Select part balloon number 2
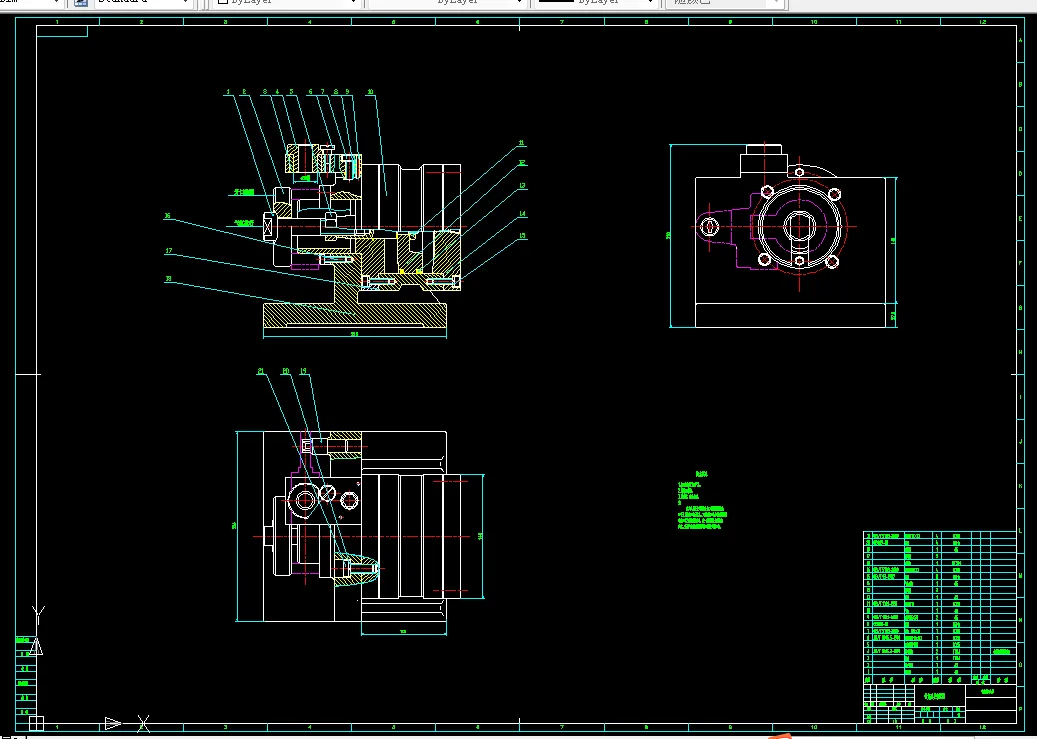The width and height of the screenshot is (1037, 739). pos(244,92)
